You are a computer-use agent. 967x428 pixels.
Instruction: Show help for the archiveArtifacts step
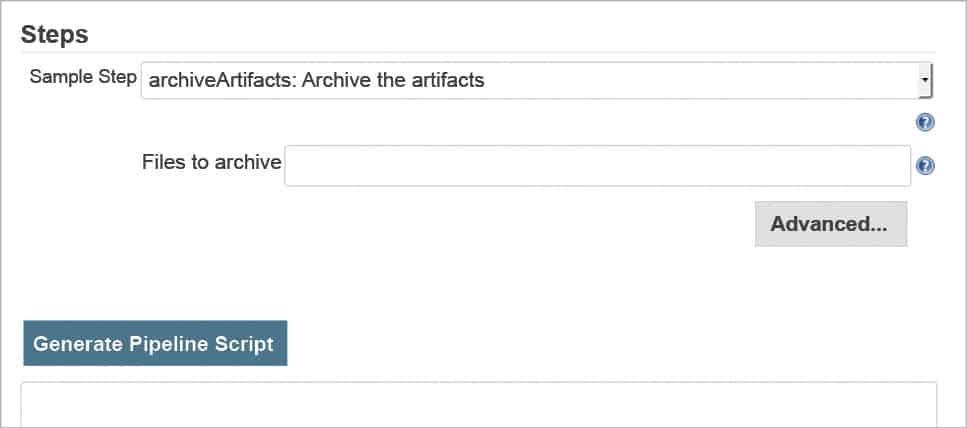[925, 123]
